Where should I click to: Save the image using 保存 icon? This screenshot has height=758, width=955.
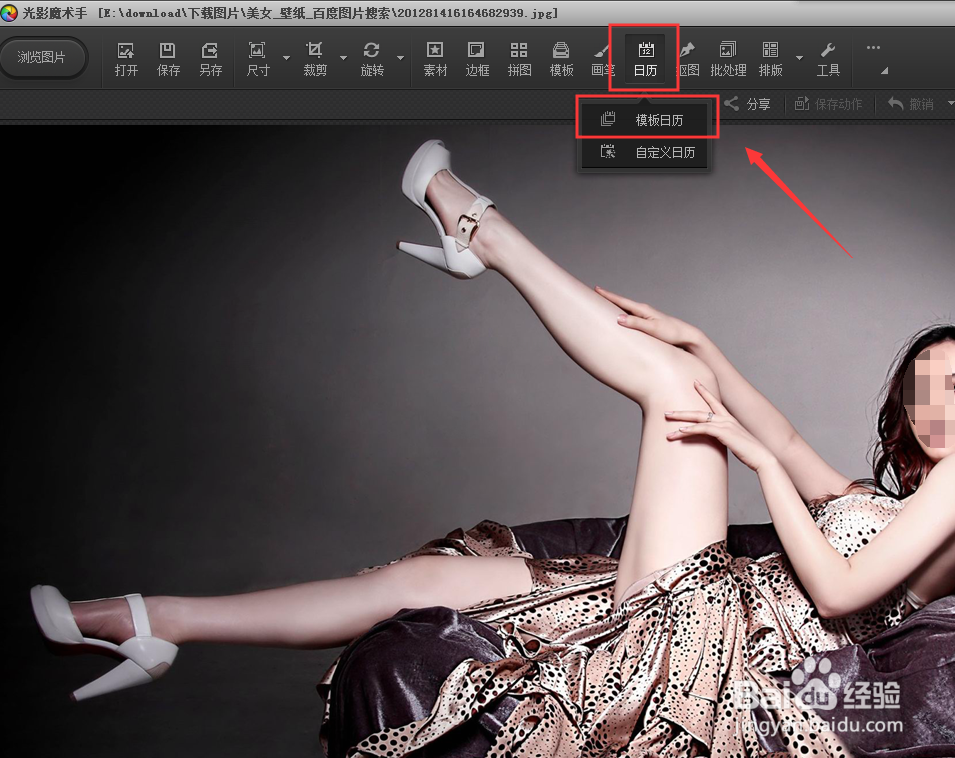168,59
